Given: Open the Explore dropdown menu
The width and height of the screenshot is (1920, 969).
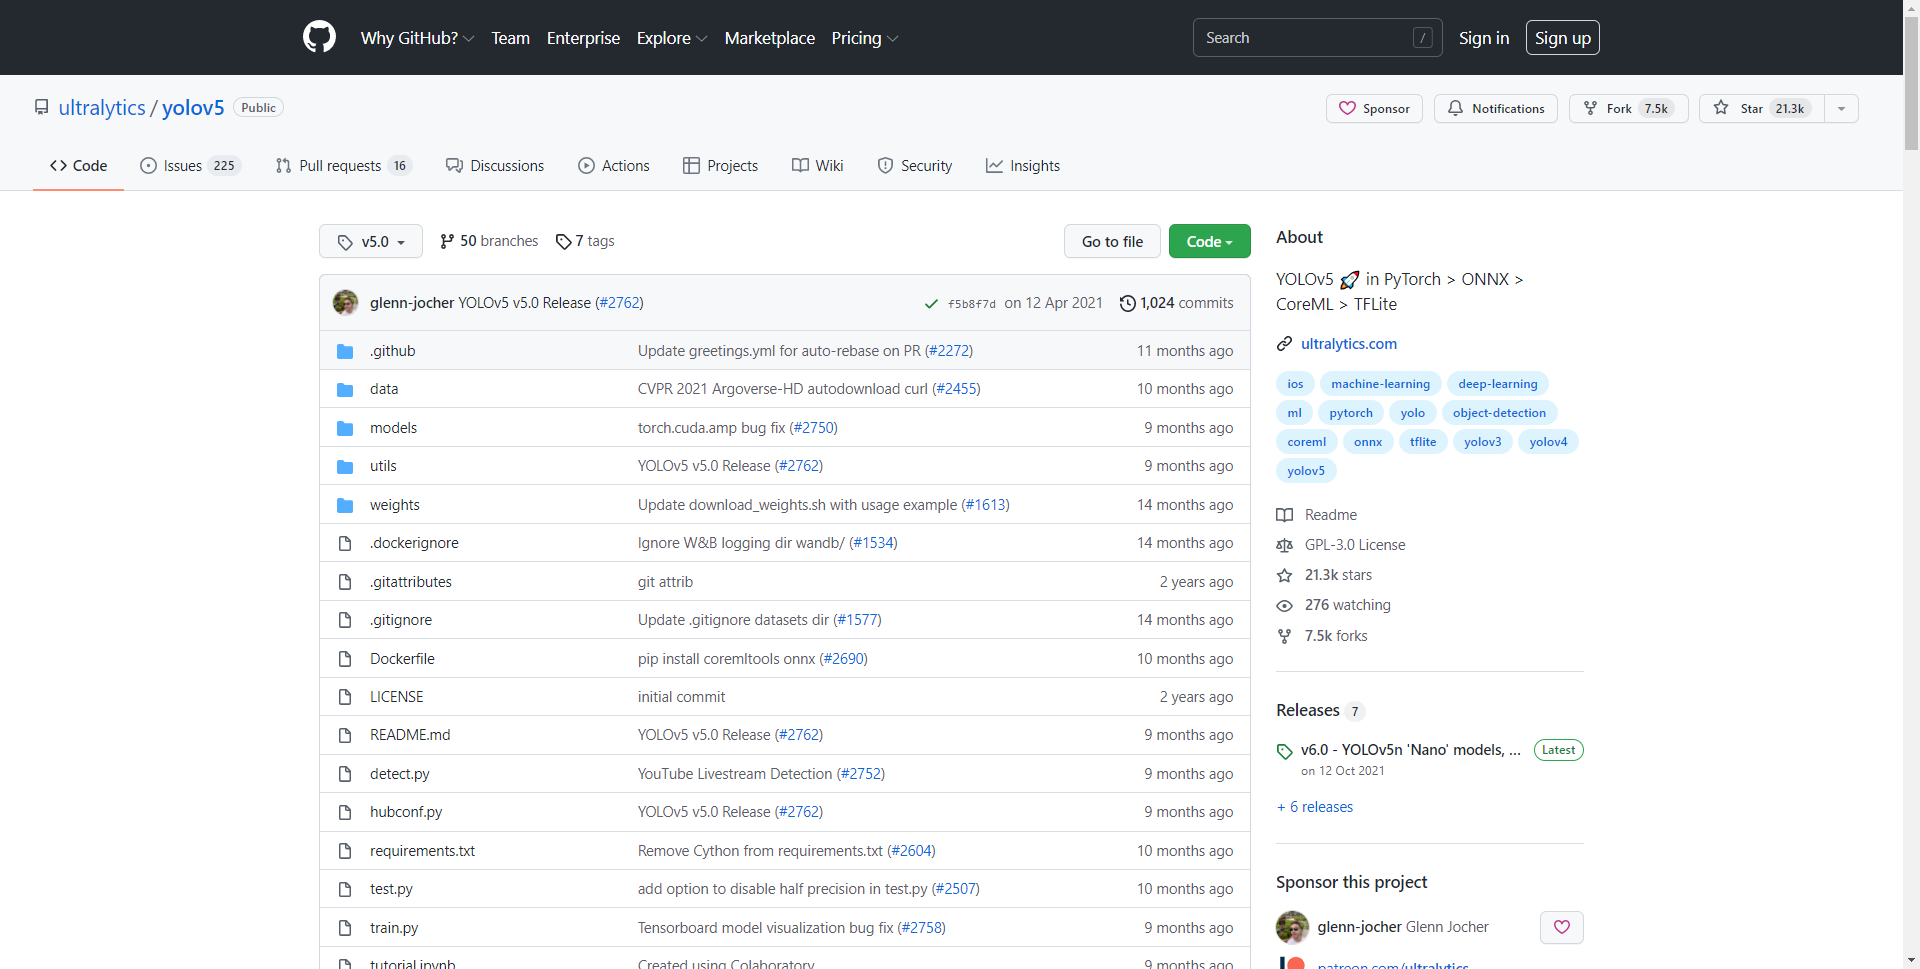Looking at the screenshot, I should pos(672,38).
